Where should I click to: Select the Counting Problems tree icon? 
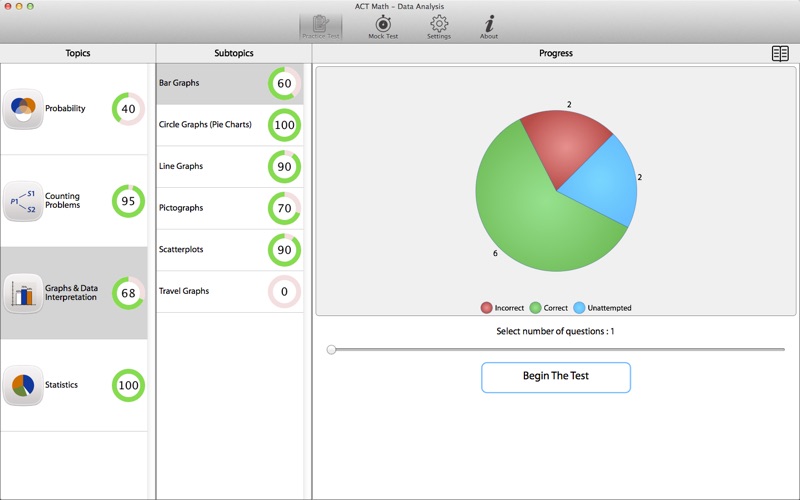(x=22, y=201)
